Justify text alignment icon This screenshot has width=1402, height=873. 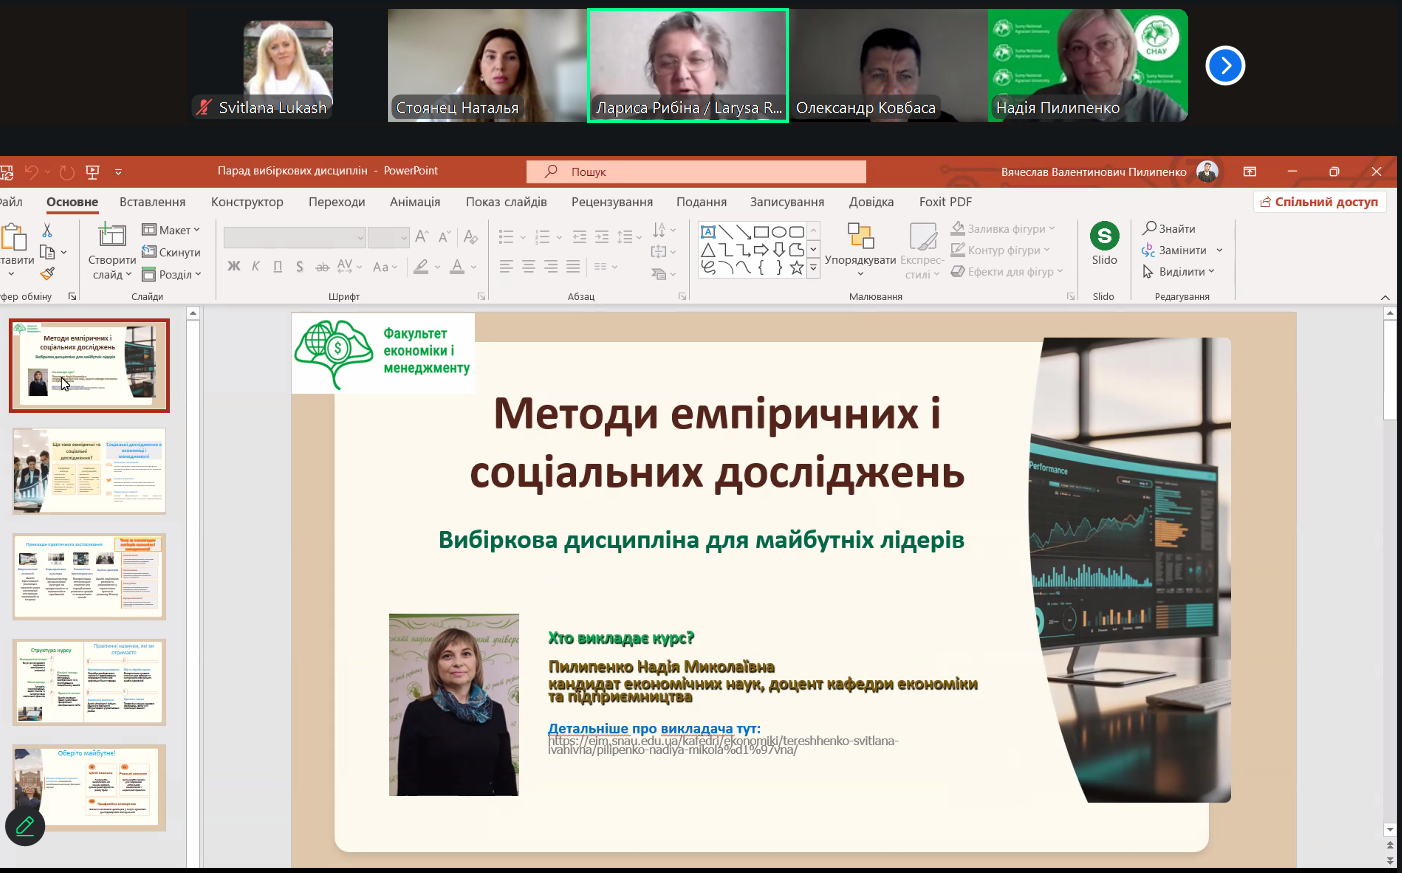coord(573,267)
